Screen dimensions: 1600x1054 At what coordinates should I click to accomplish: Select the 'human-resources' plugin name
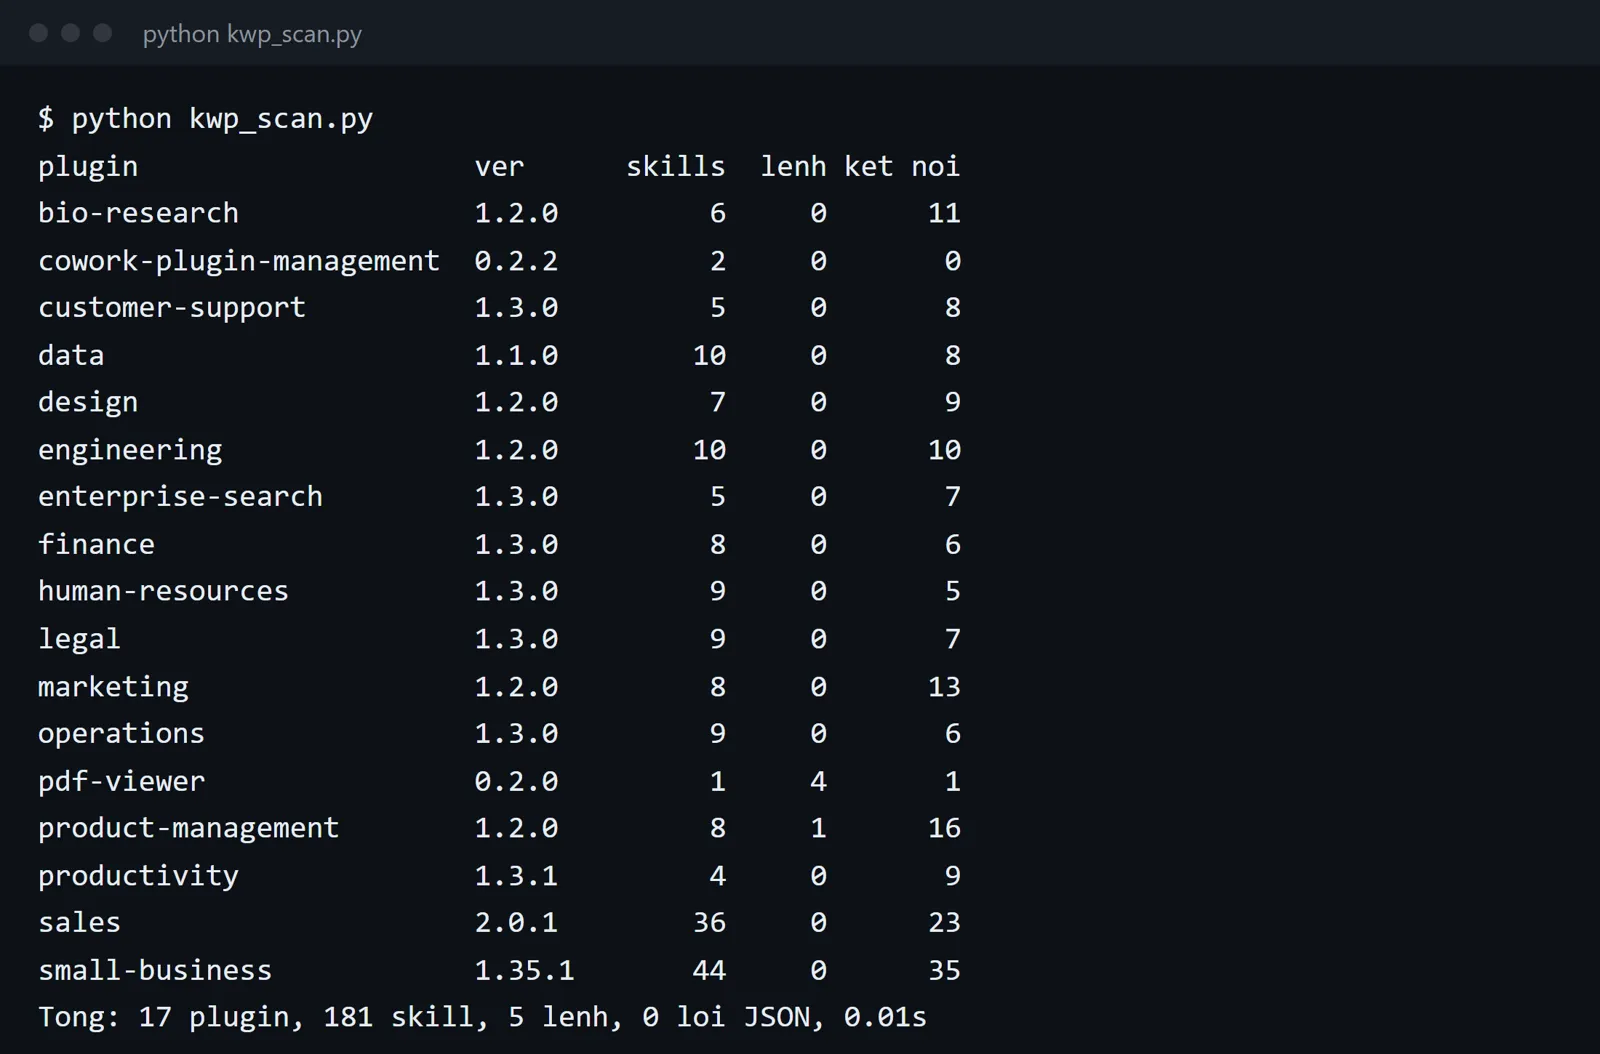(x=163, y=591)
